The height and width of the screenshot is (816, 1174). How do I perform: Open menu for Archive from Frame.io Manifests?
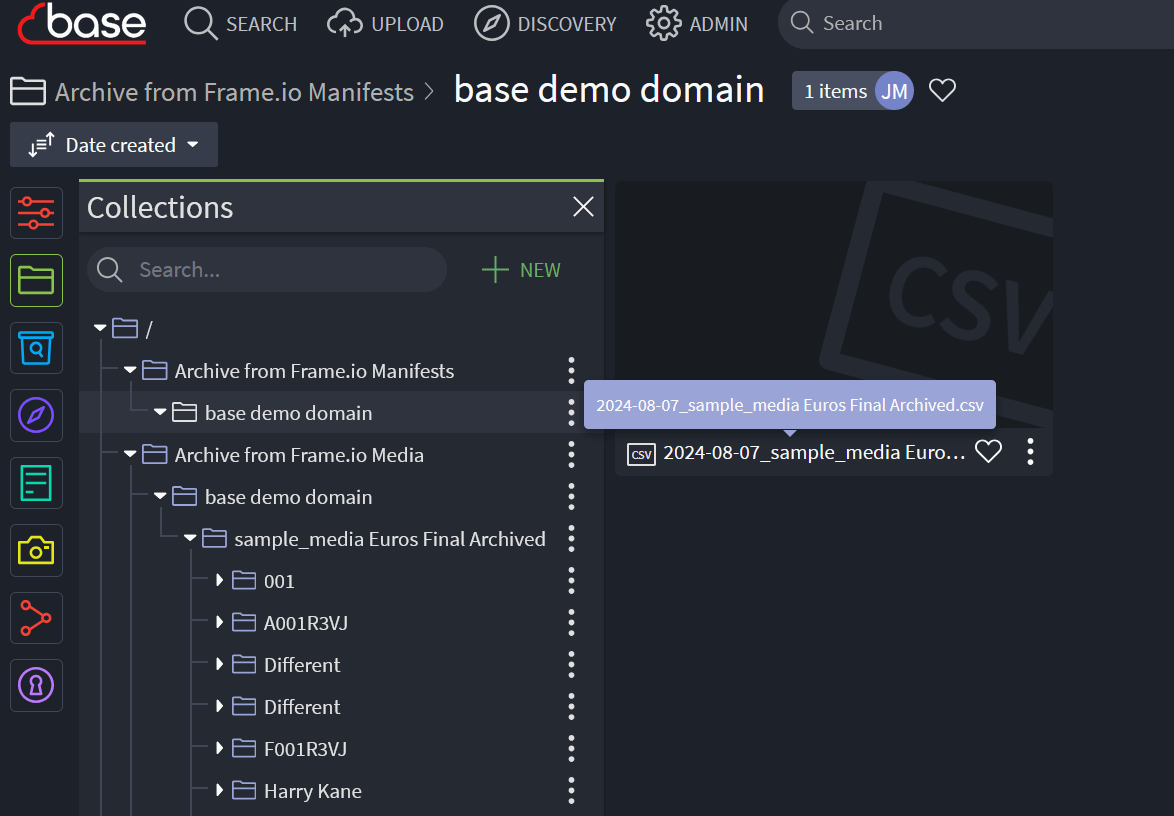pyautogui.click(x=571, y=371)
